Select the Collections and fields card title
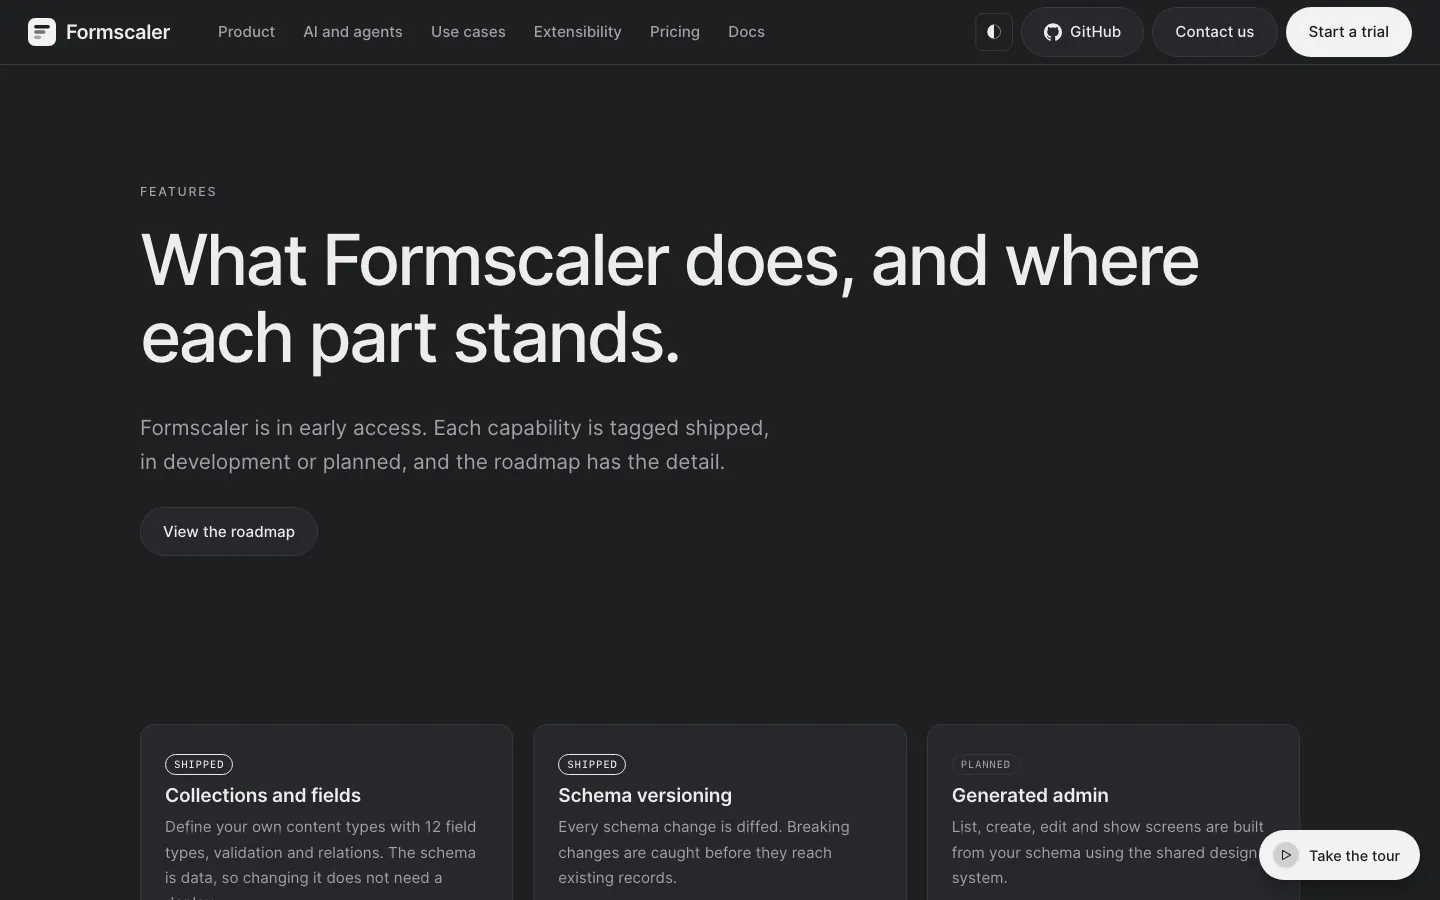Screen dimensions: 1440x900 click(263, 795)
